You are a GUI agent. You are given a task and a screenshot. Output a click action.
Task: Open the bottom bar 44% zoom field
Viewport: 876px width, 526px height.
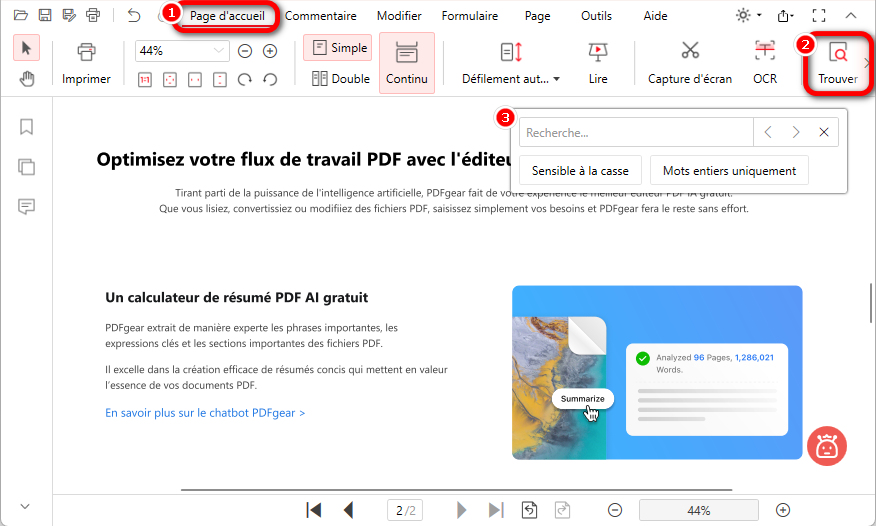click(698, 510)
